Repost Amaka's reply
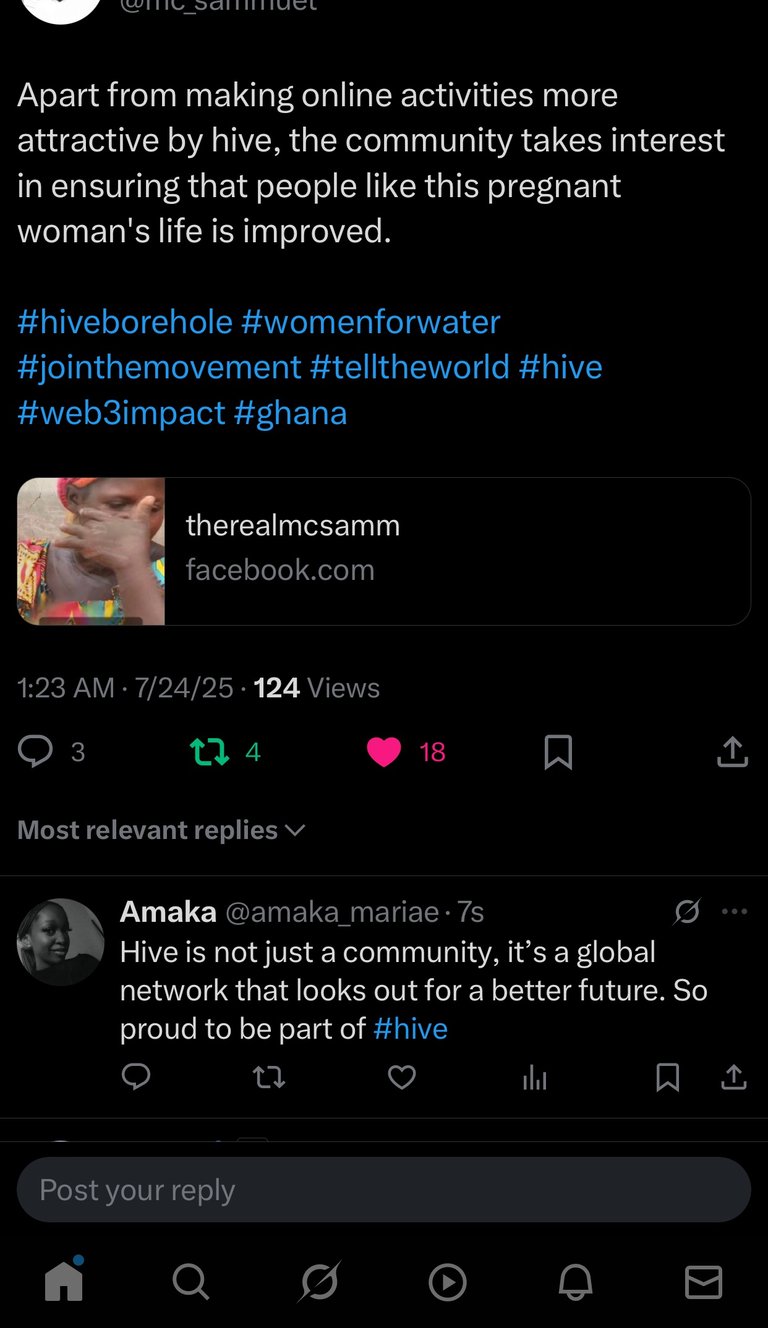 tap(268, 1076)
